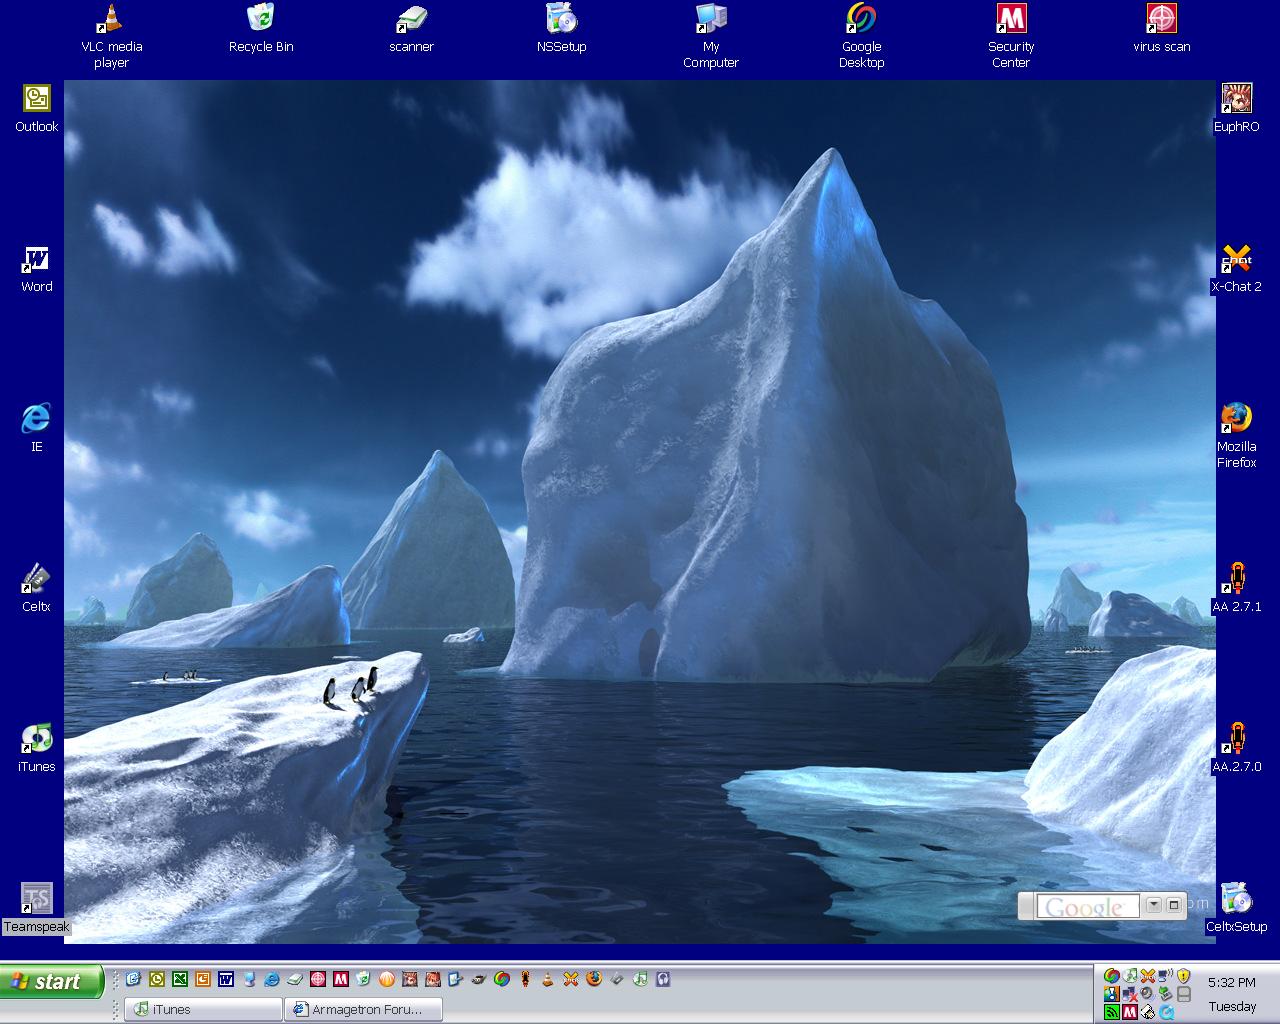Click the AA 2.7.1 desktop shortcut
The width and height of the screenshot is (1280, 1024).
click(1236, 579)
